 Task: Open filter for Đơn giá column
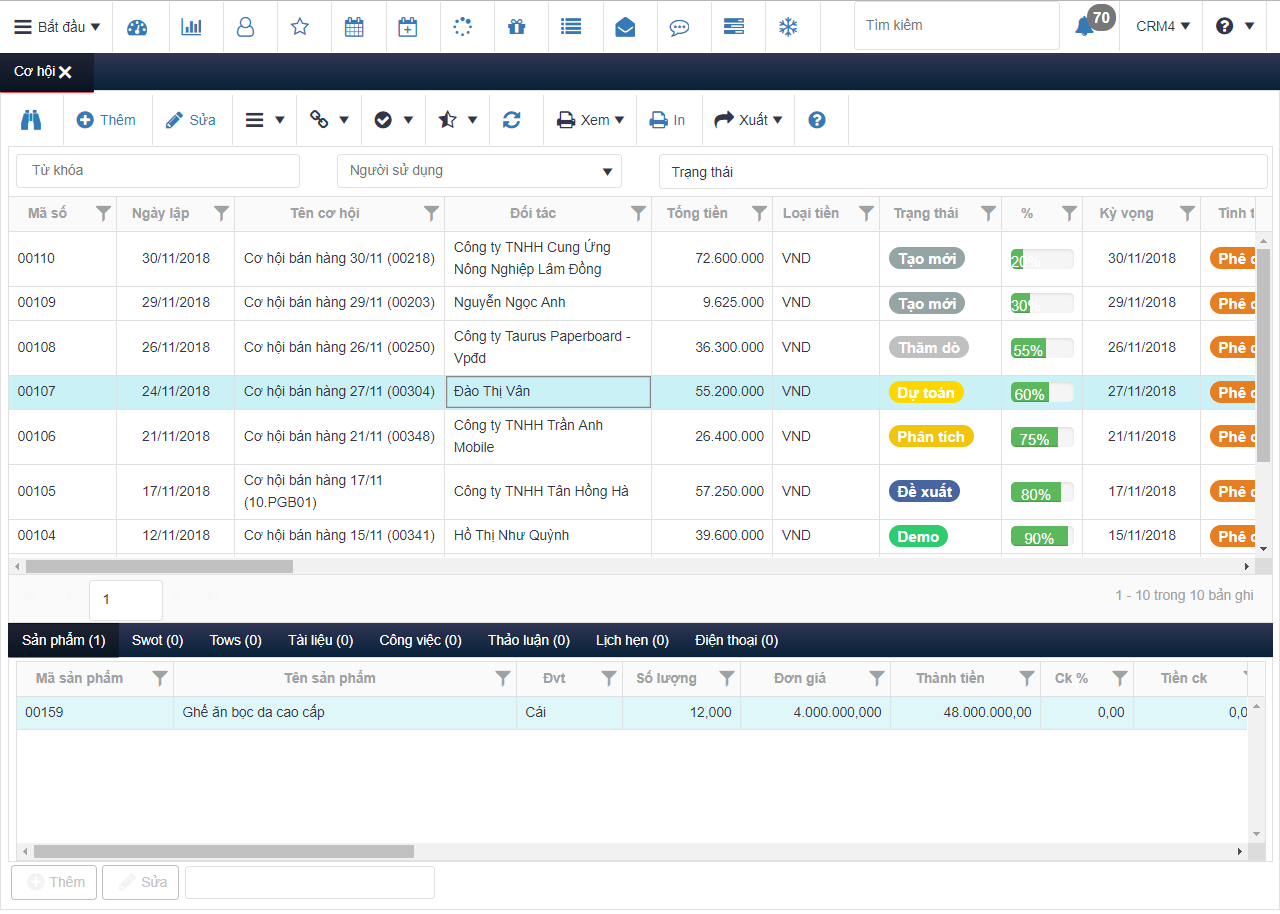click(878, 678)
